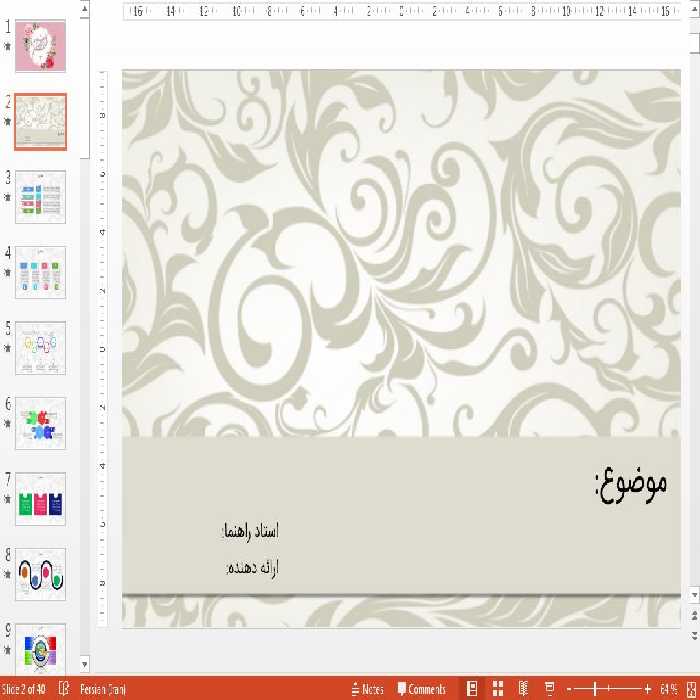Adjust the zoom slider handle

[x=595, y=690]
